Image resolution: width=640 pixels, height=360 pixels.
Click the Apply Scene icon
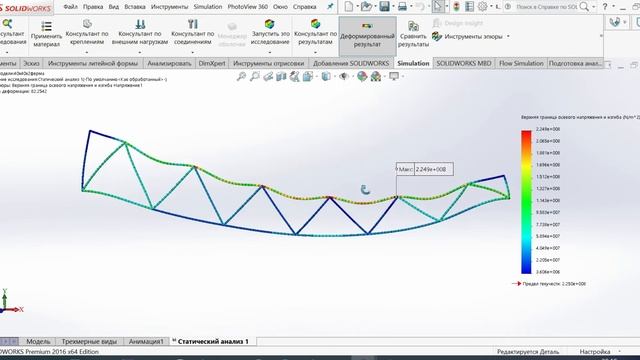(376, 76)
